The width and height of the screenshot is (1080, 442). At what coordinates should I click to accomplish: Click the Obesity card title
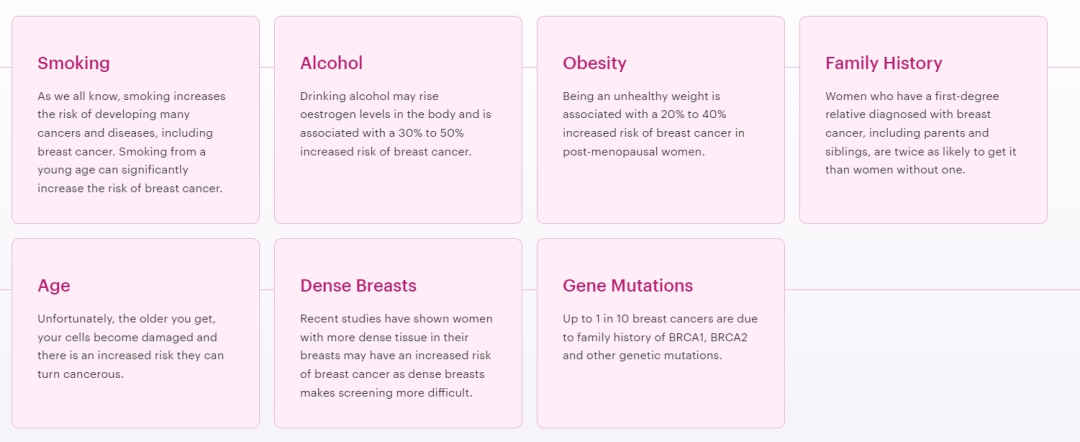tap(594, 63)
